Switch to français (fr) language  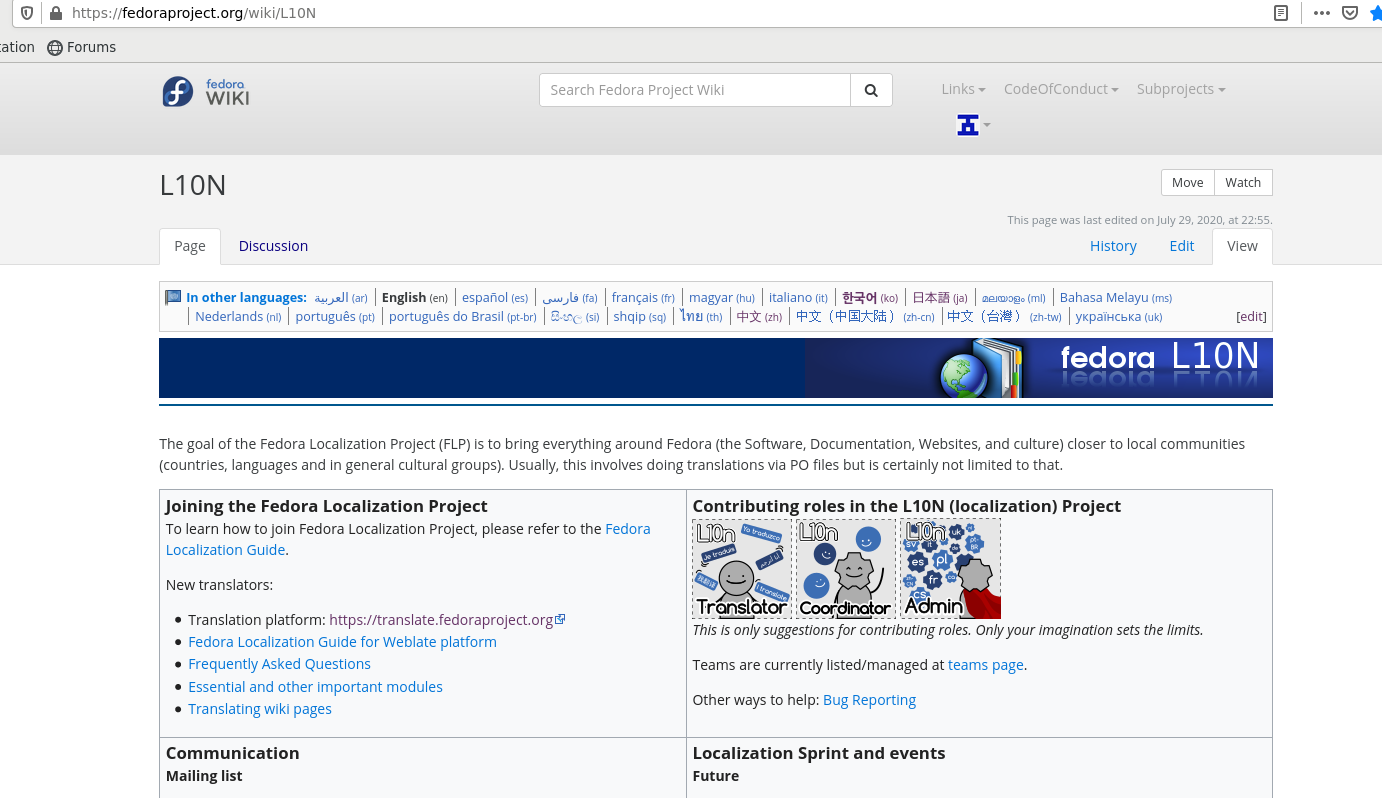pos(643,298)
